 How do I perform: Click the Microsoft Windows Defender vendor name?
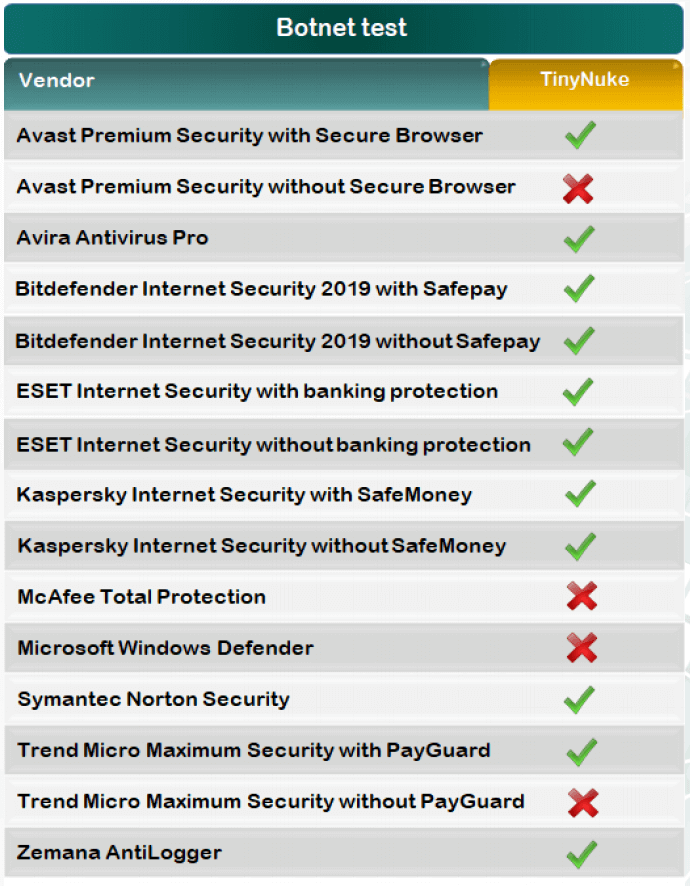coord(165,648)
